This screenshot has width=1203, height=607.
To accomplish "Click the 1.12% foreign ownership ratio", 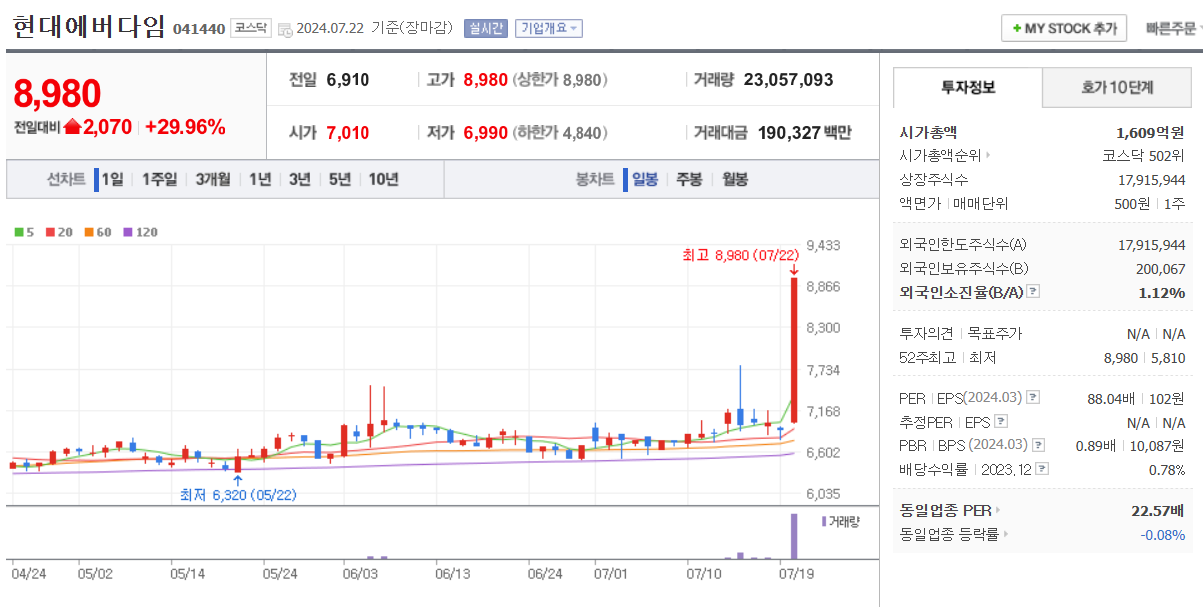I will [x=1162, y=292].
